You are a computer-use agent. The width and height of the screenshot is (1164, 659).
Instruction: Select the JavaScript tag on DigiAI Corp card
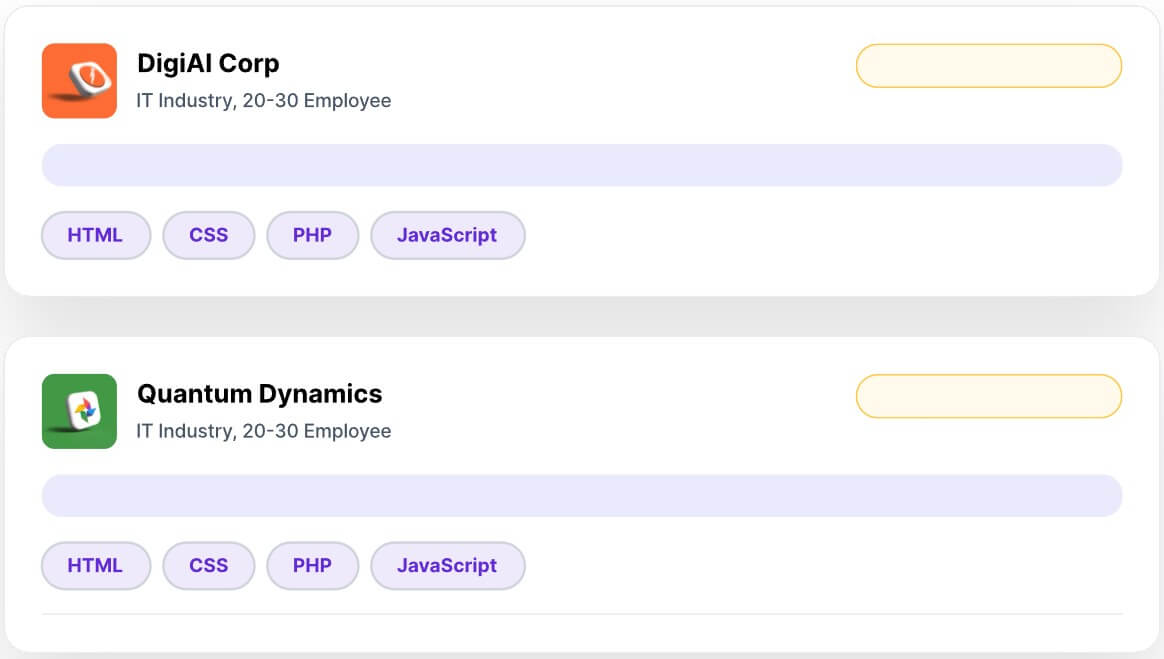pyautogui.click(x=448, y=235)
